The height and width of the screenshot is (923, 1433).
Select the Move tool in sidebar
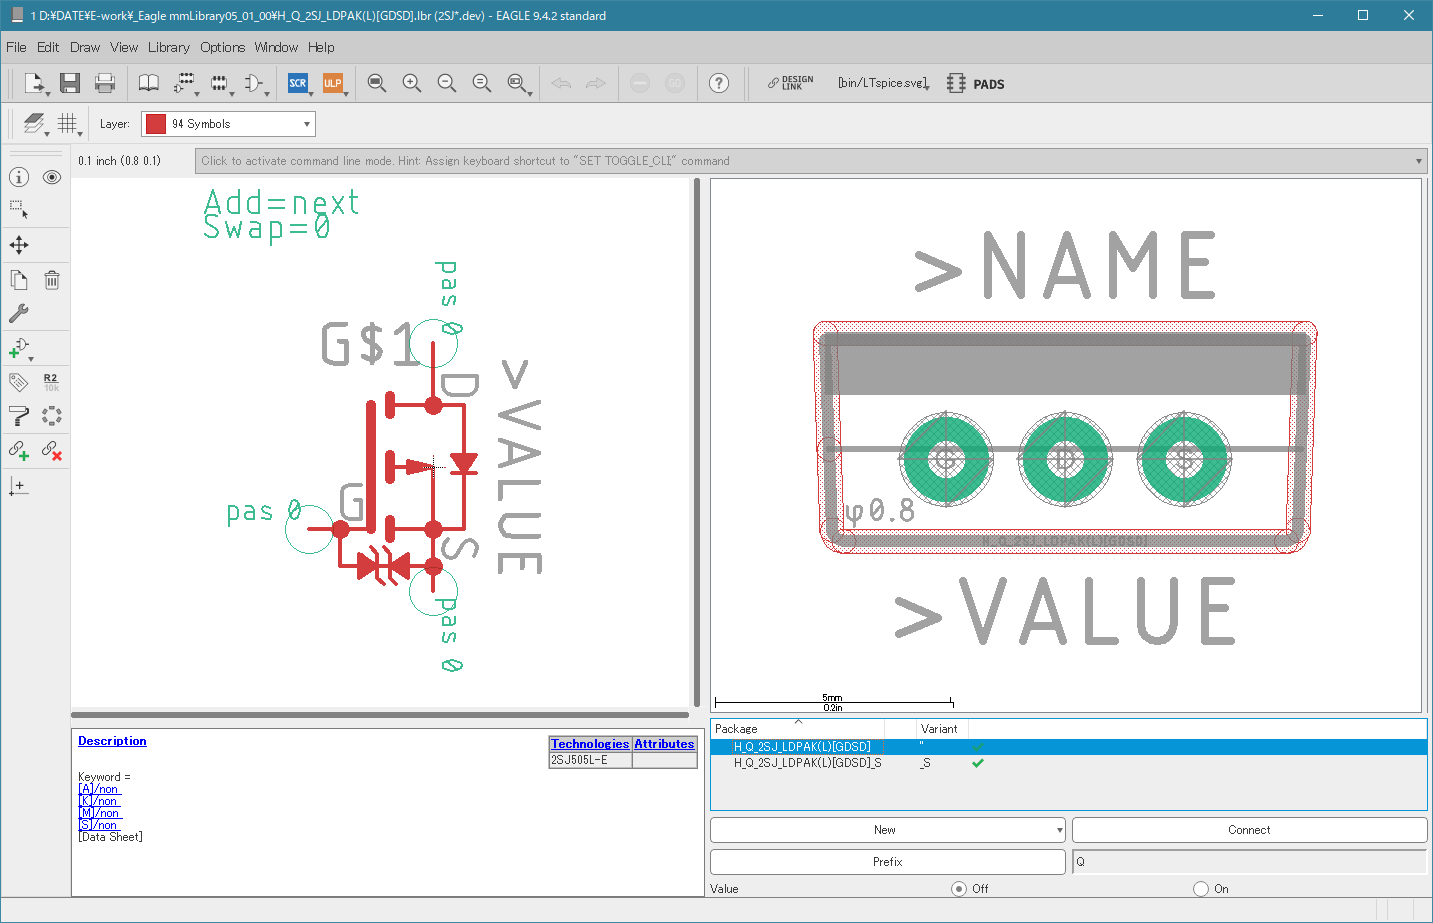click(x=19, y=245)
